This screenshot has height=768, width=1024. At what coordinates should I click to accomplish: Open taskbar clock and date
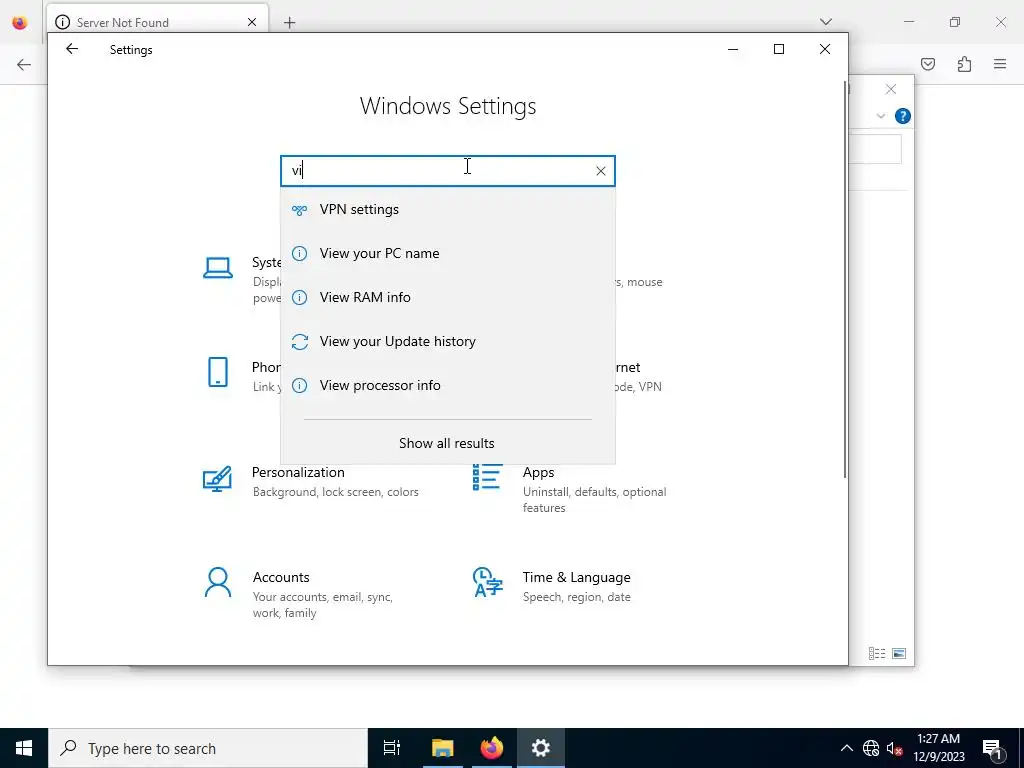[938, 748]
